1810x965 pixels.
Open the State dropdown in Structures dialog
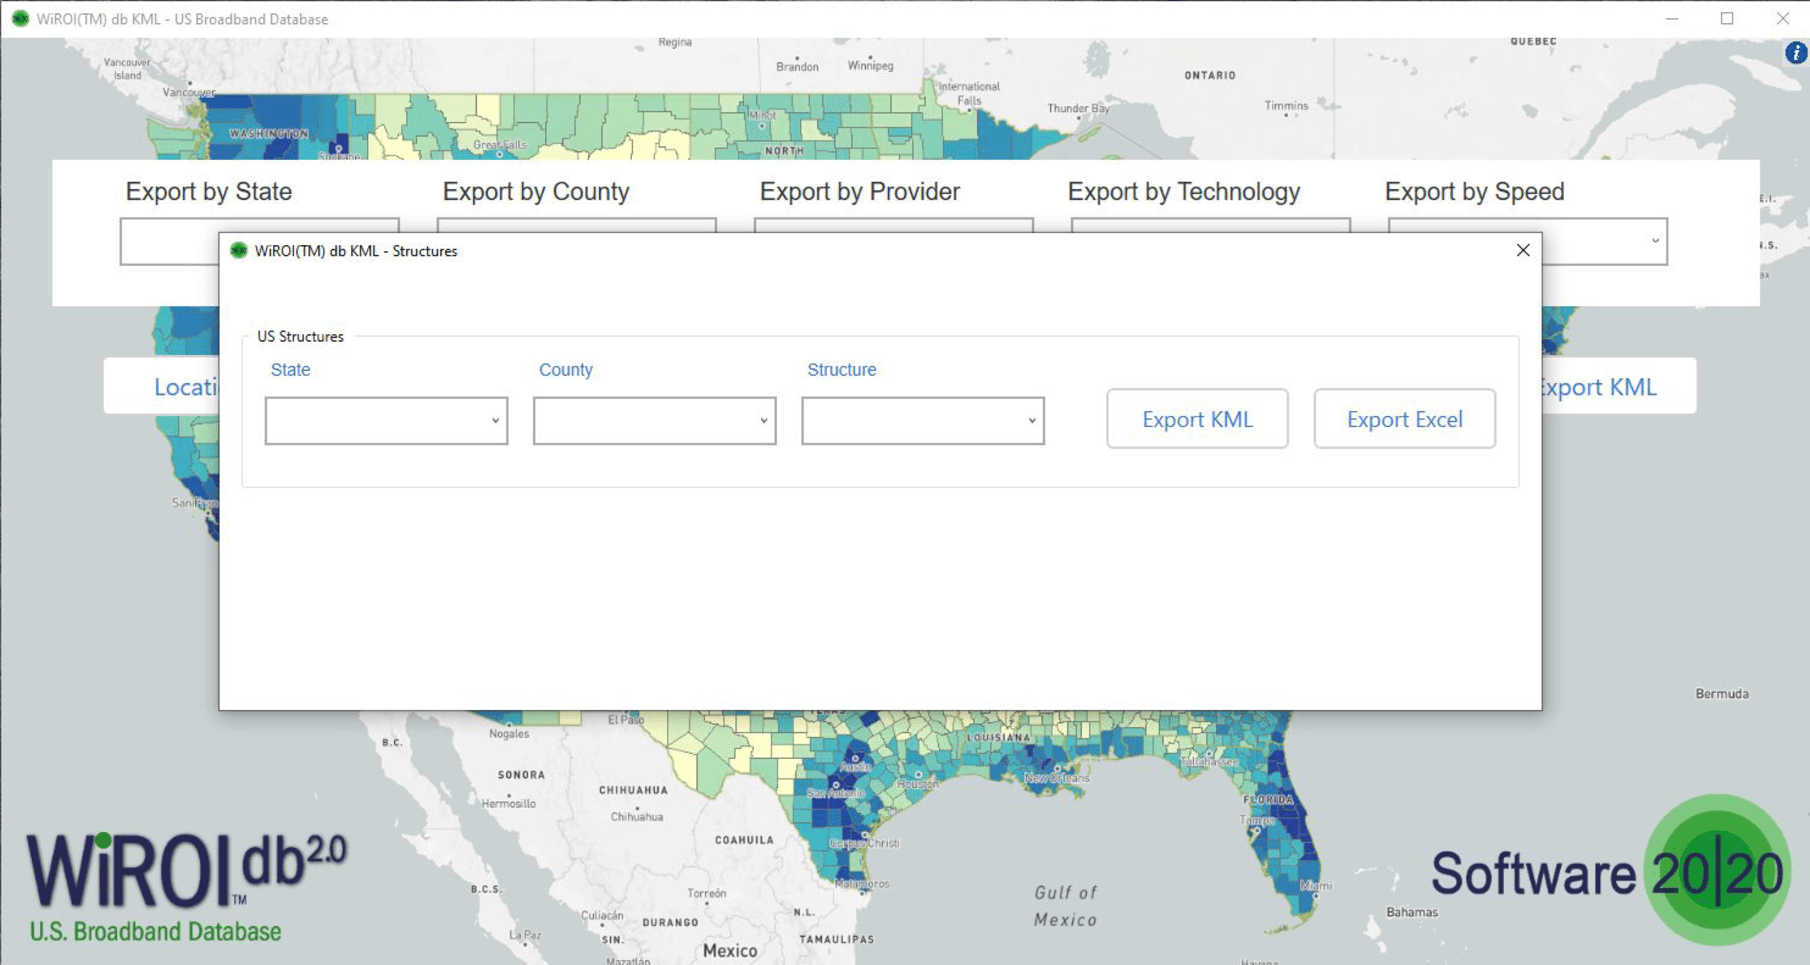[x=386, y=421]
